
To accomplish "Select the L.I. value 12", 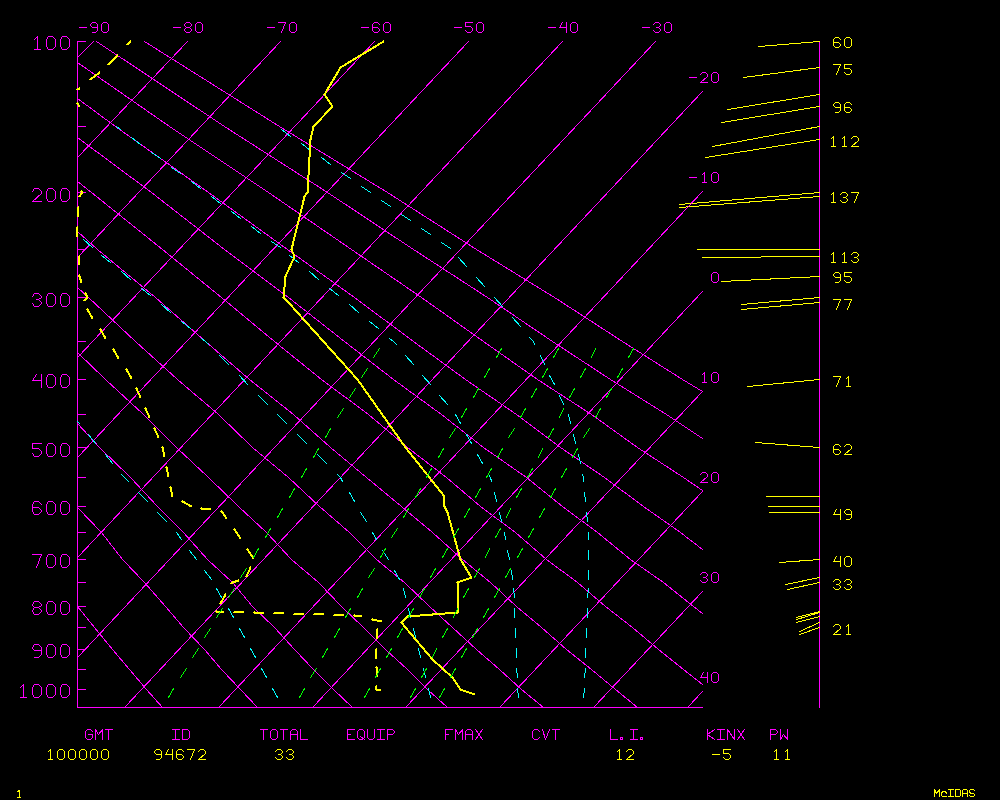I will [x=625, y=755].
